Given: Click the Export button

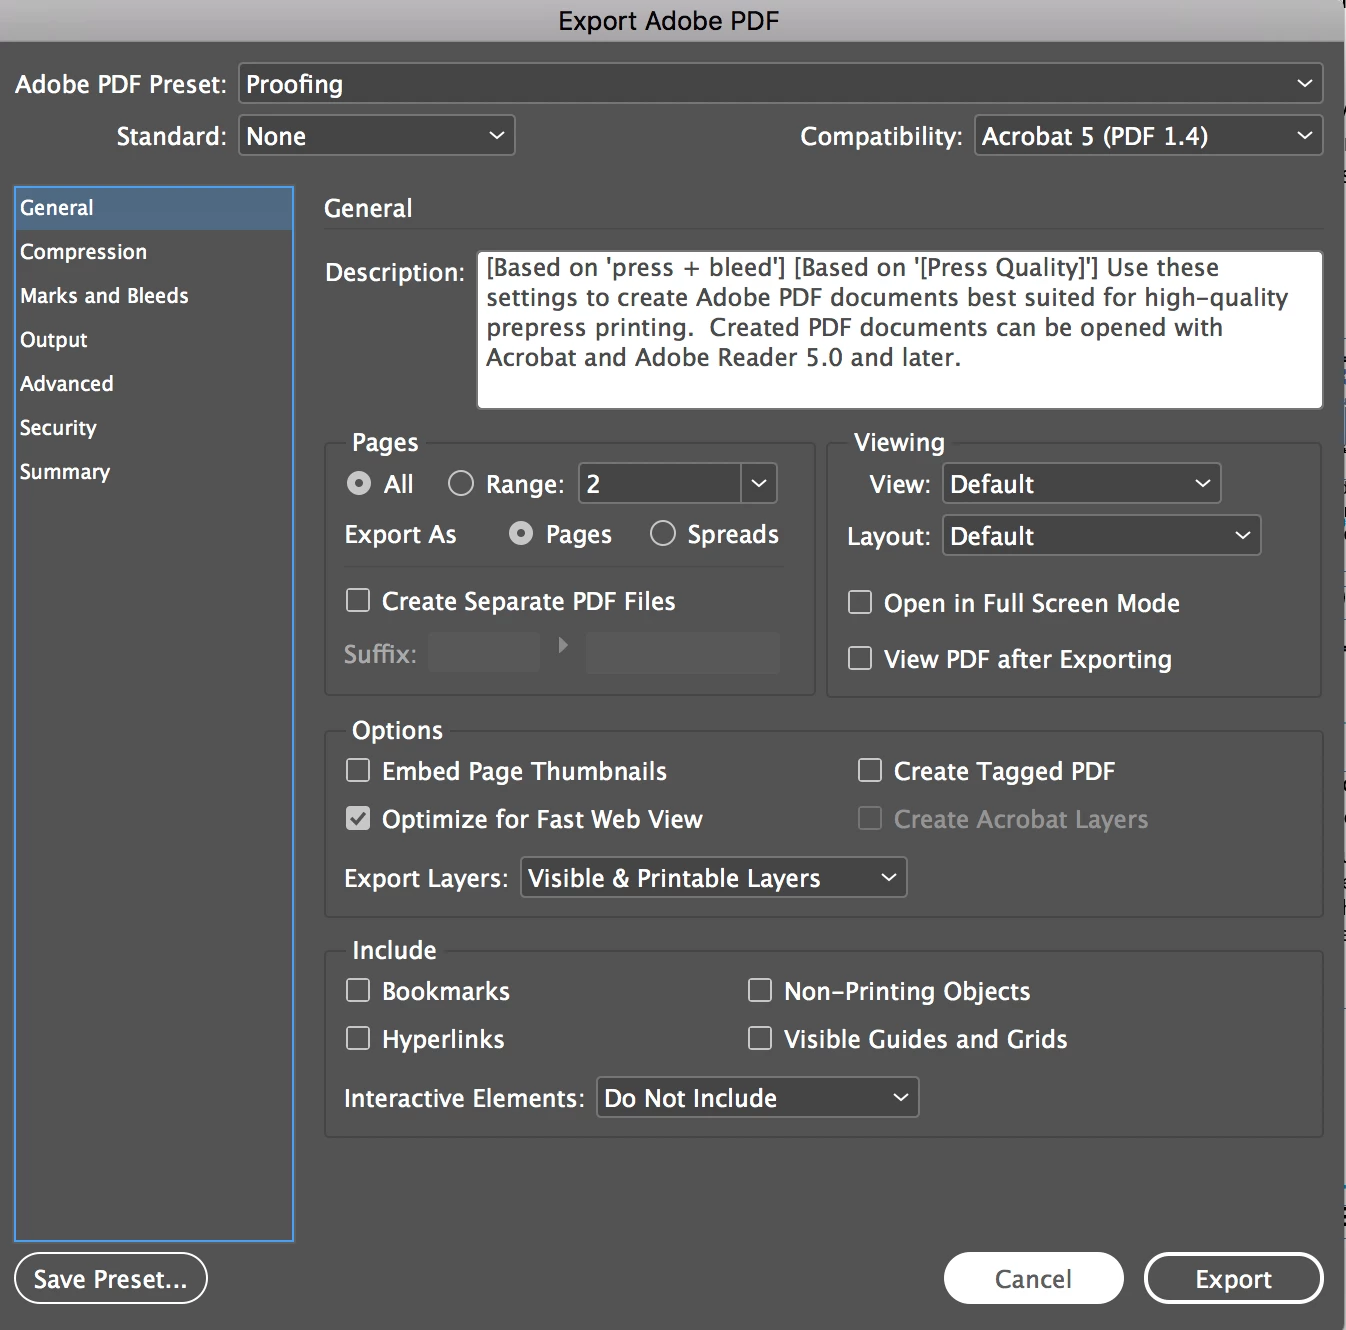Looking at the screenshot, I should (x=1233, y=1279).
